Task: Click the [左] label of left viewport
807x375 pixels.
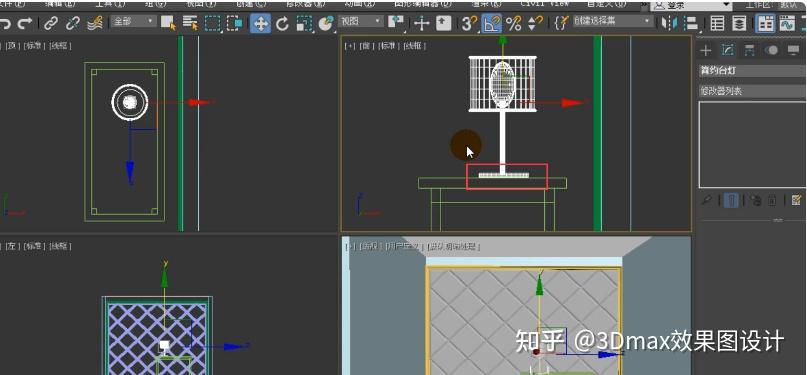Action: pyautogui.click(x=12, y=246)
